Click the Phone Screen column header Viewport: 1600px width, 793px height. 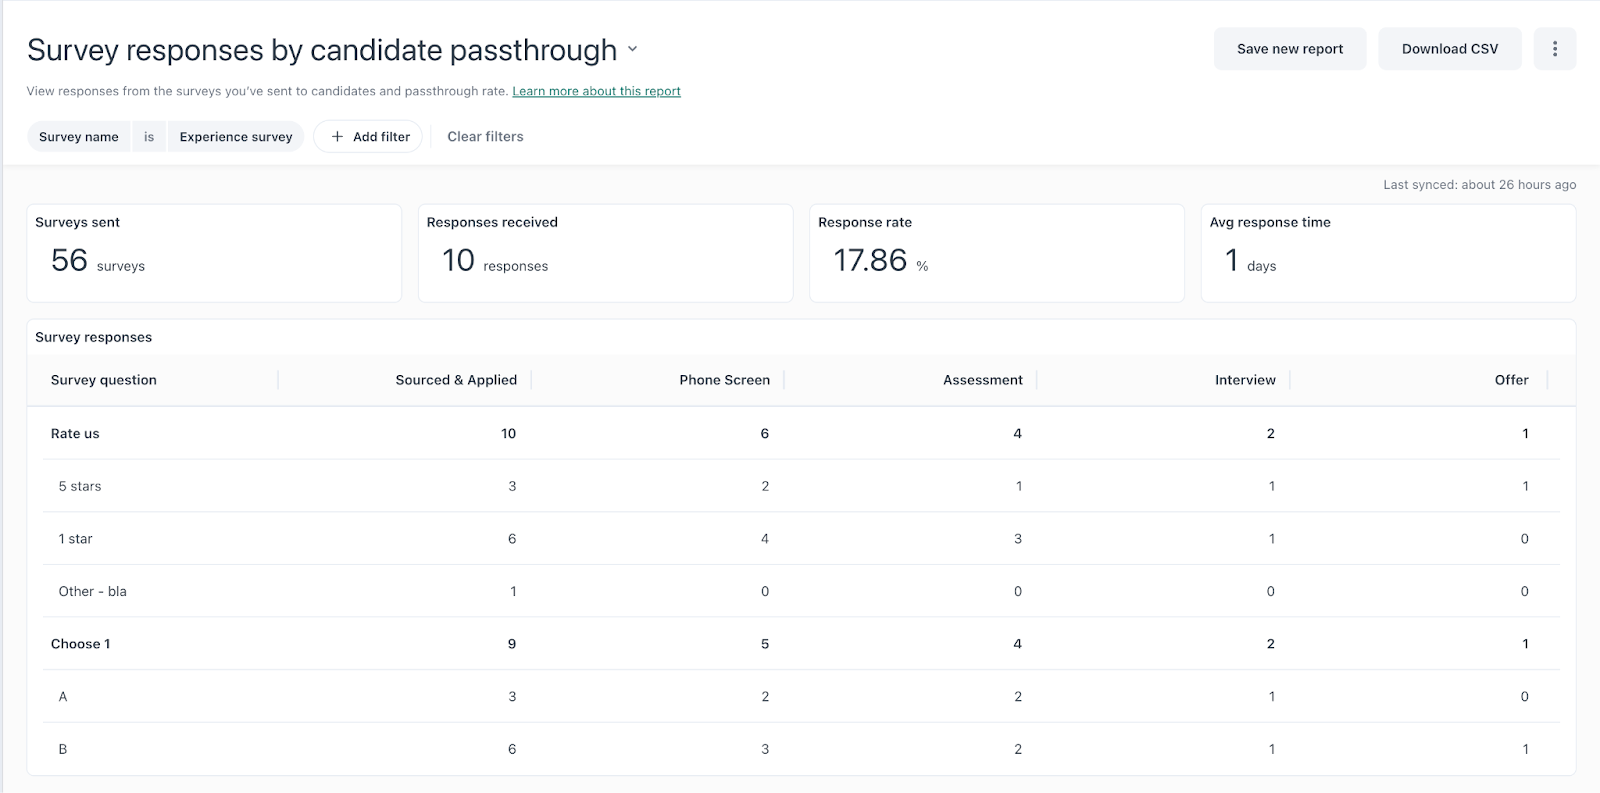[x=724, y=380]
